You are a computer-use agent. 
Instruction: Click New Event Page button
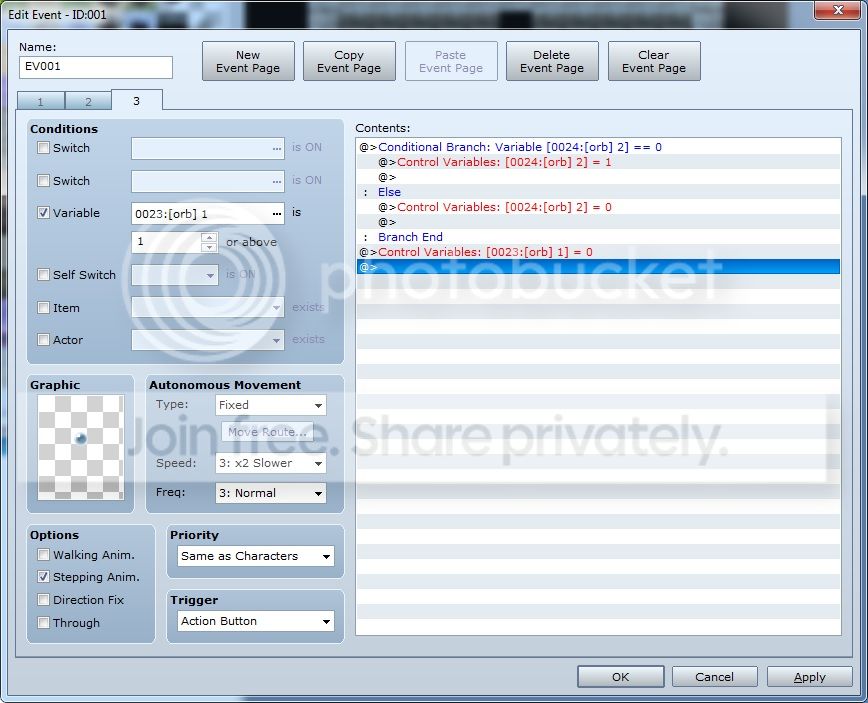pos(248,61)
